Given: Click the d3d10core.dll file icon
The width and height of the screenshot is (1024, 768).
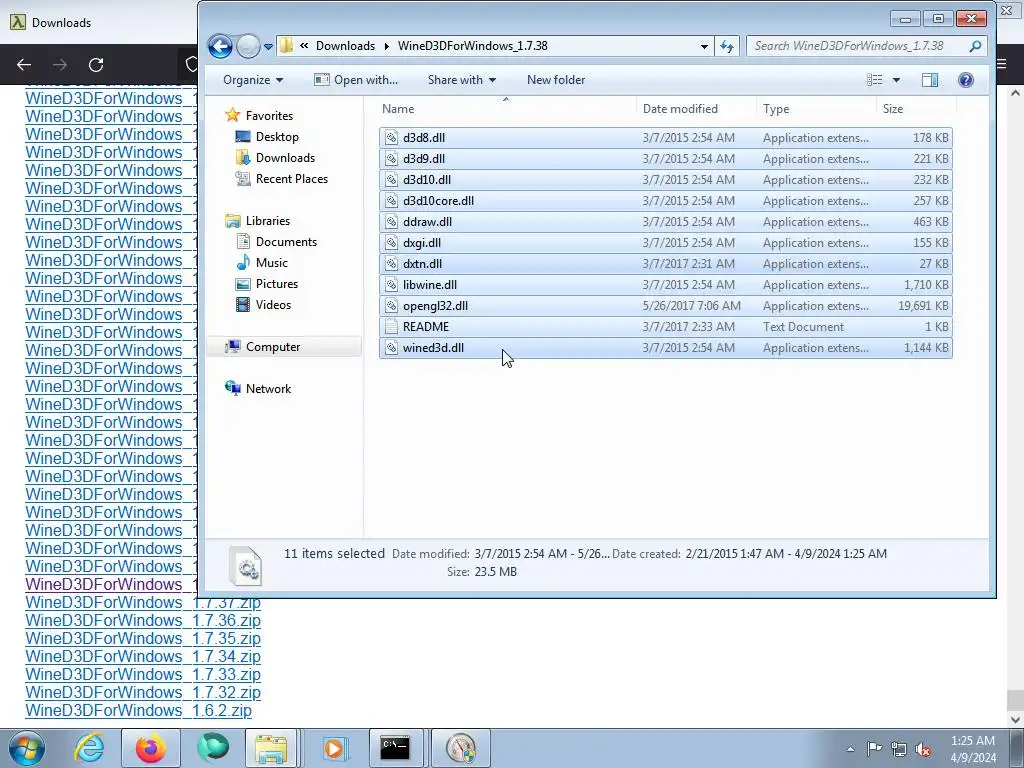Looking at the screenshot, I should click(391, 200).
